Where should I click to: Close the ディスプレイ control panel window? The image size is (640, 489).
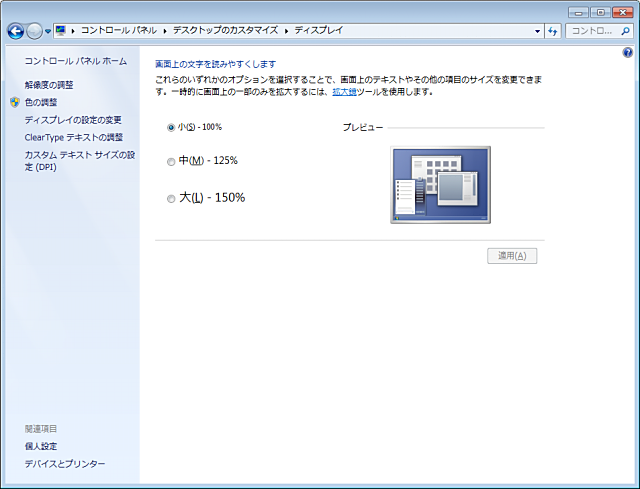pyautogui.click(x=623, y=11)
